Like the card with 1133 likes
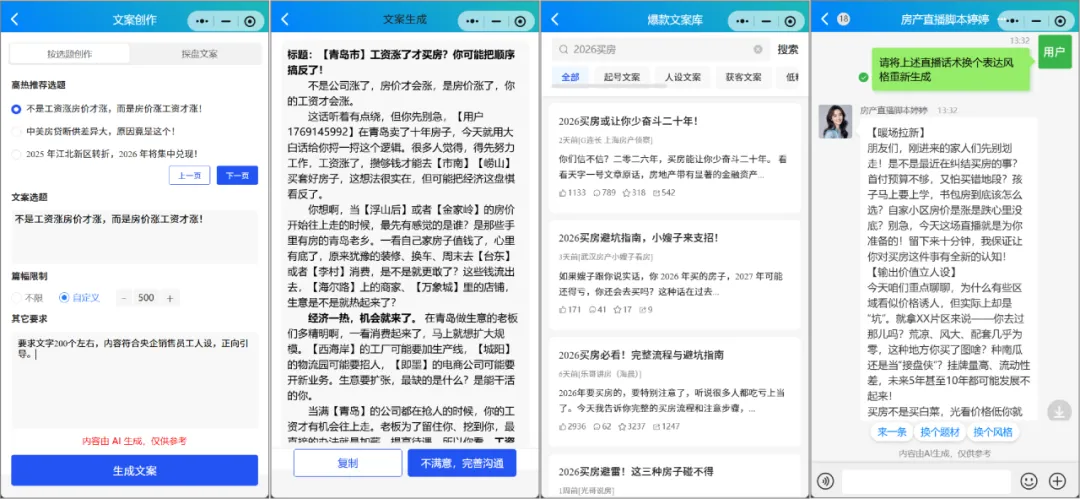 point(563,192)
